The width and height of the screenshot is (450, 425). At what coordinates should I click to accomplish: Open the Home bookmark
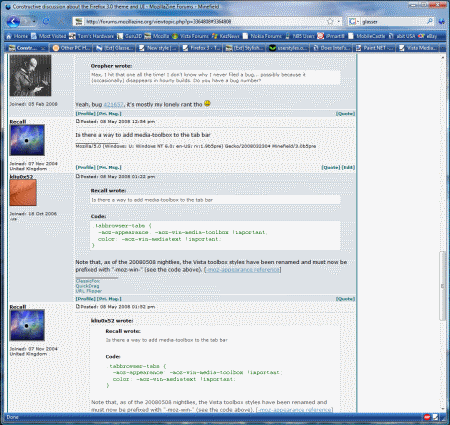pos(17,36)
